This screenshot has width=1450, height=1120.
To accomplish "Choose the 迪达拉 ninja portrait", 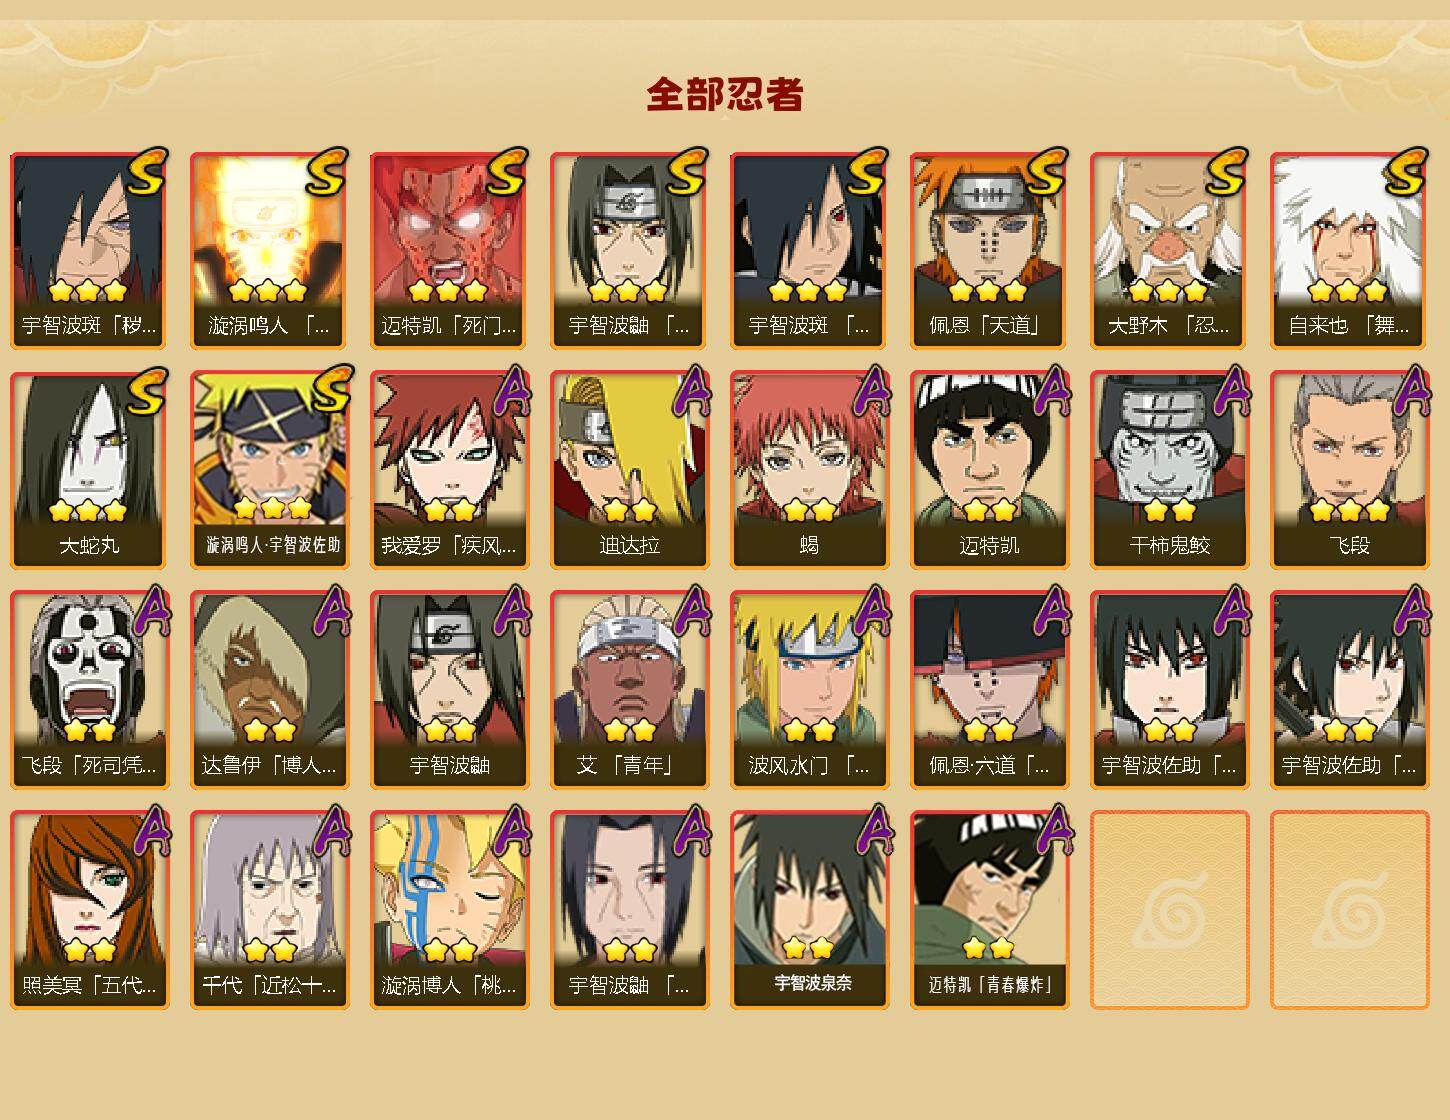I will (629, 470).
